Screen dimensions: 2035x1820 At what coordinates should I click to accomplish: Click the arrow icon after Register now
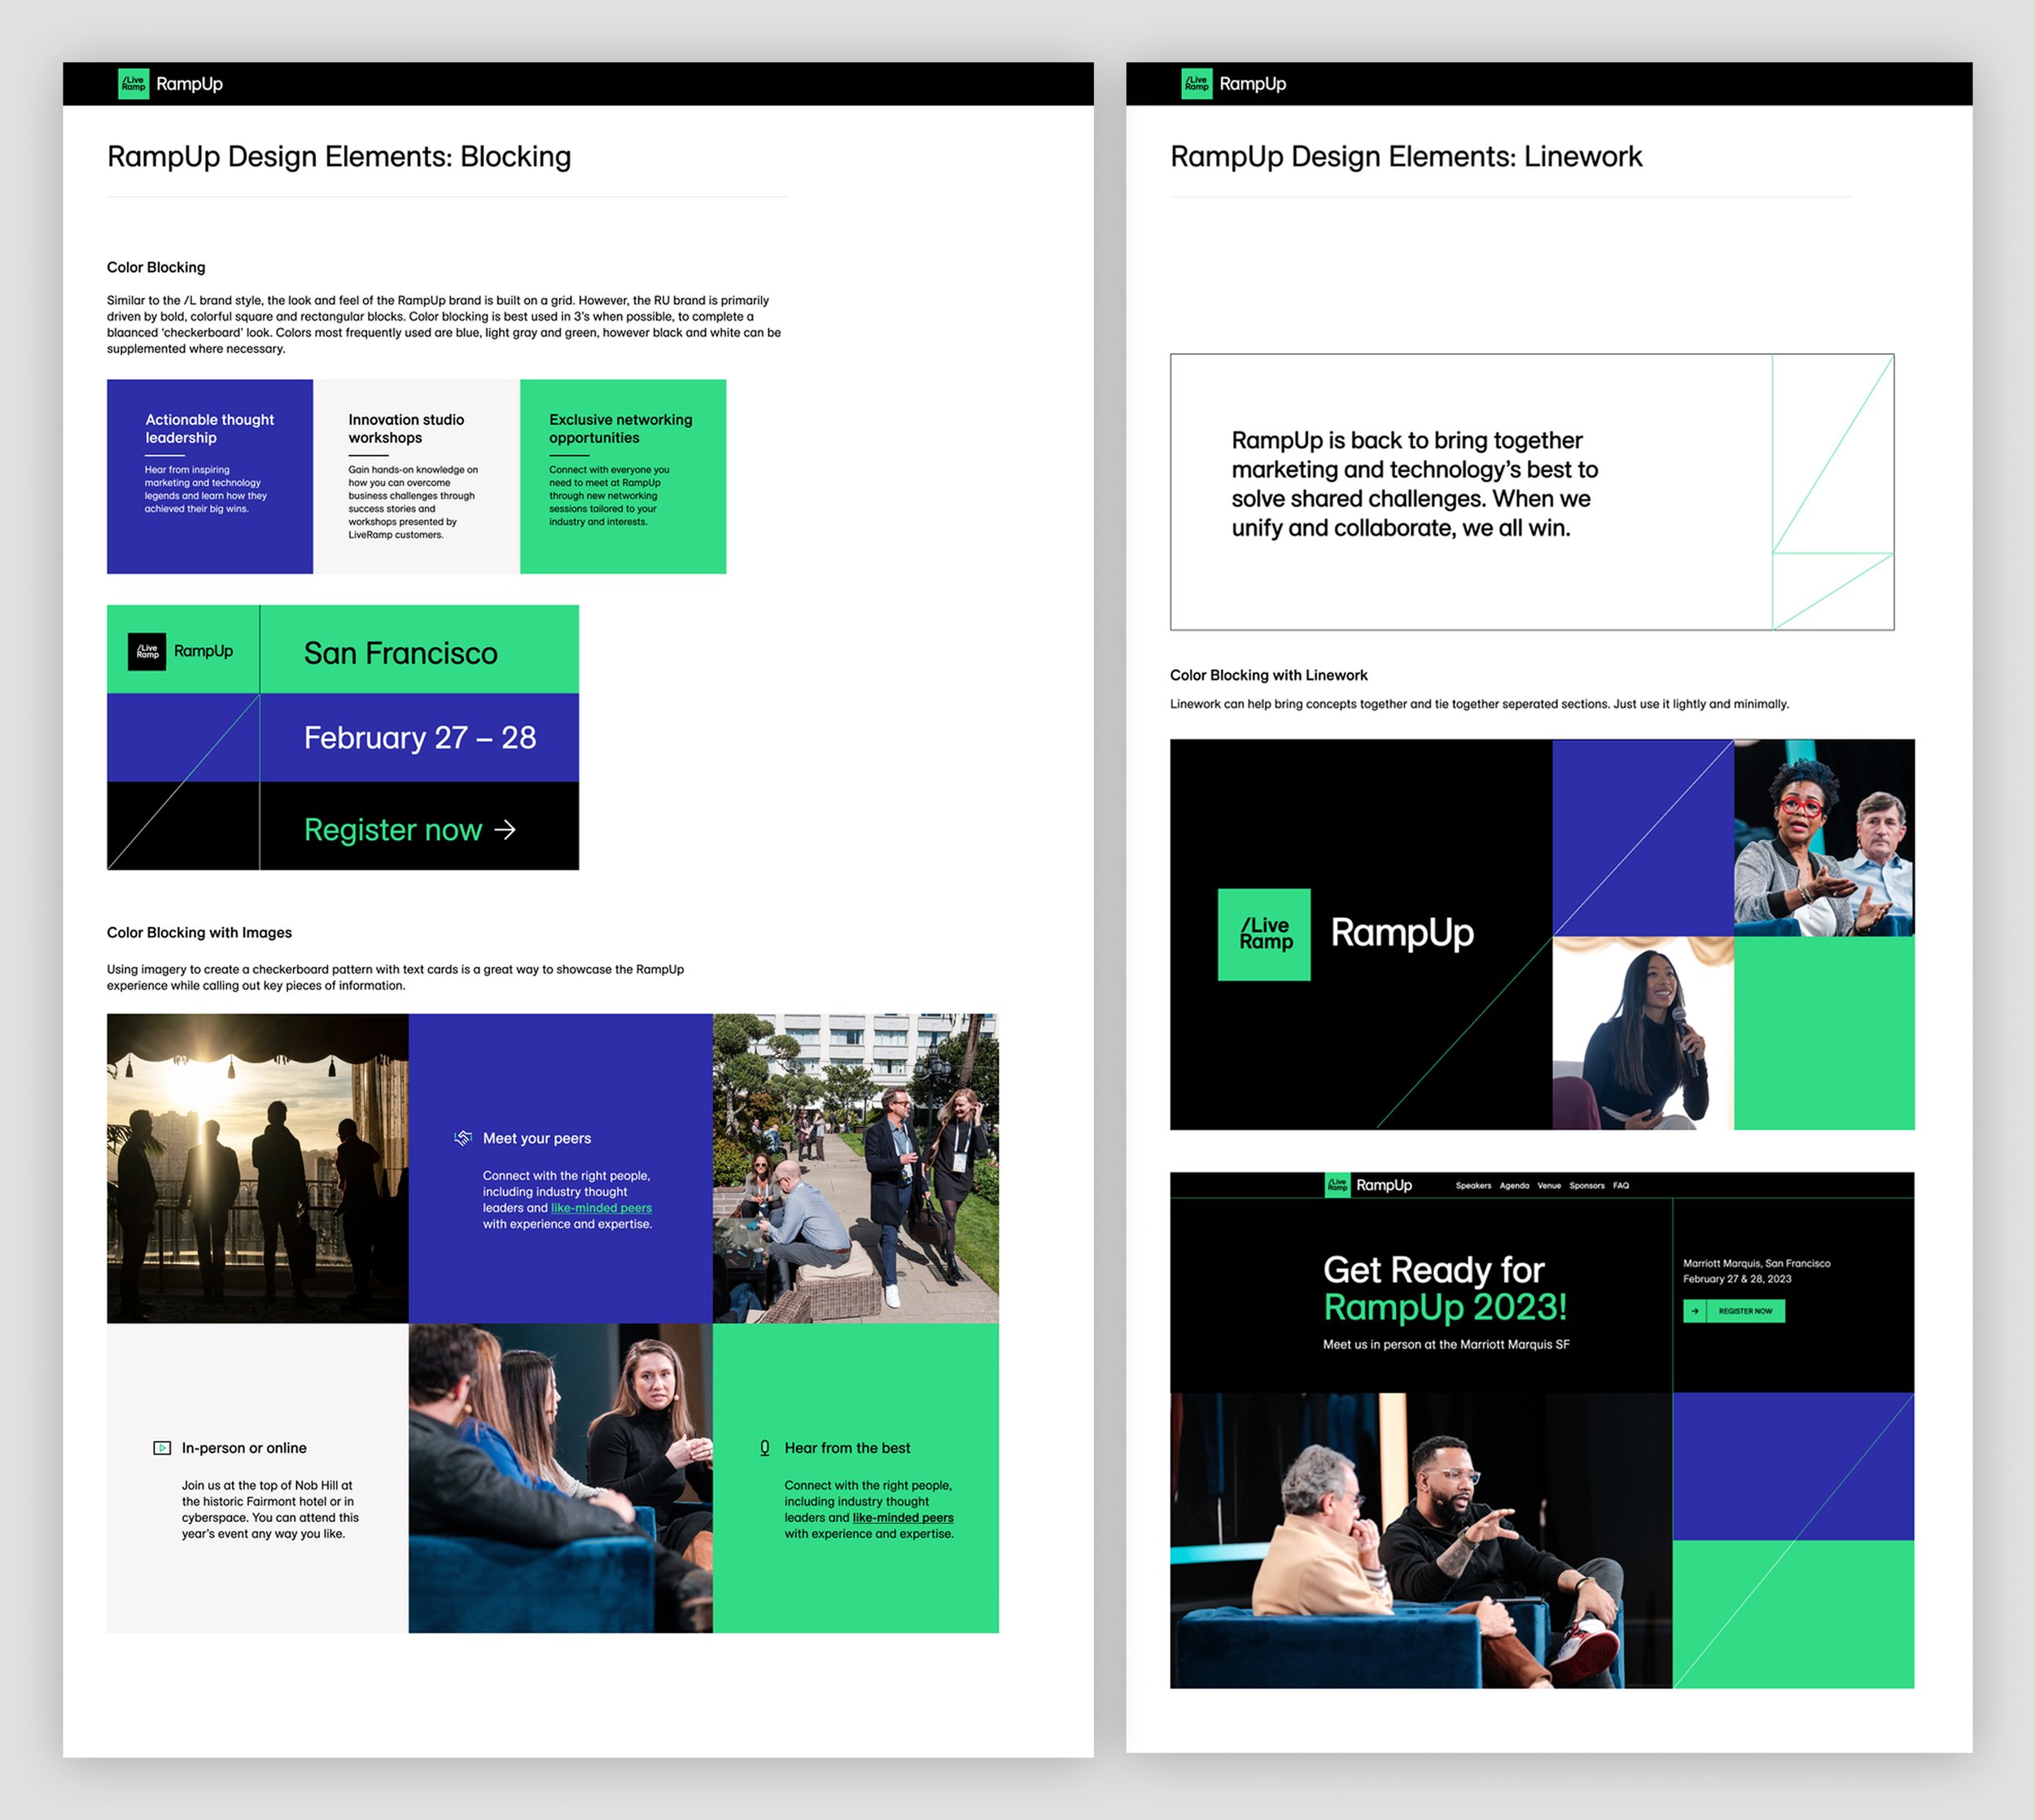506,829
